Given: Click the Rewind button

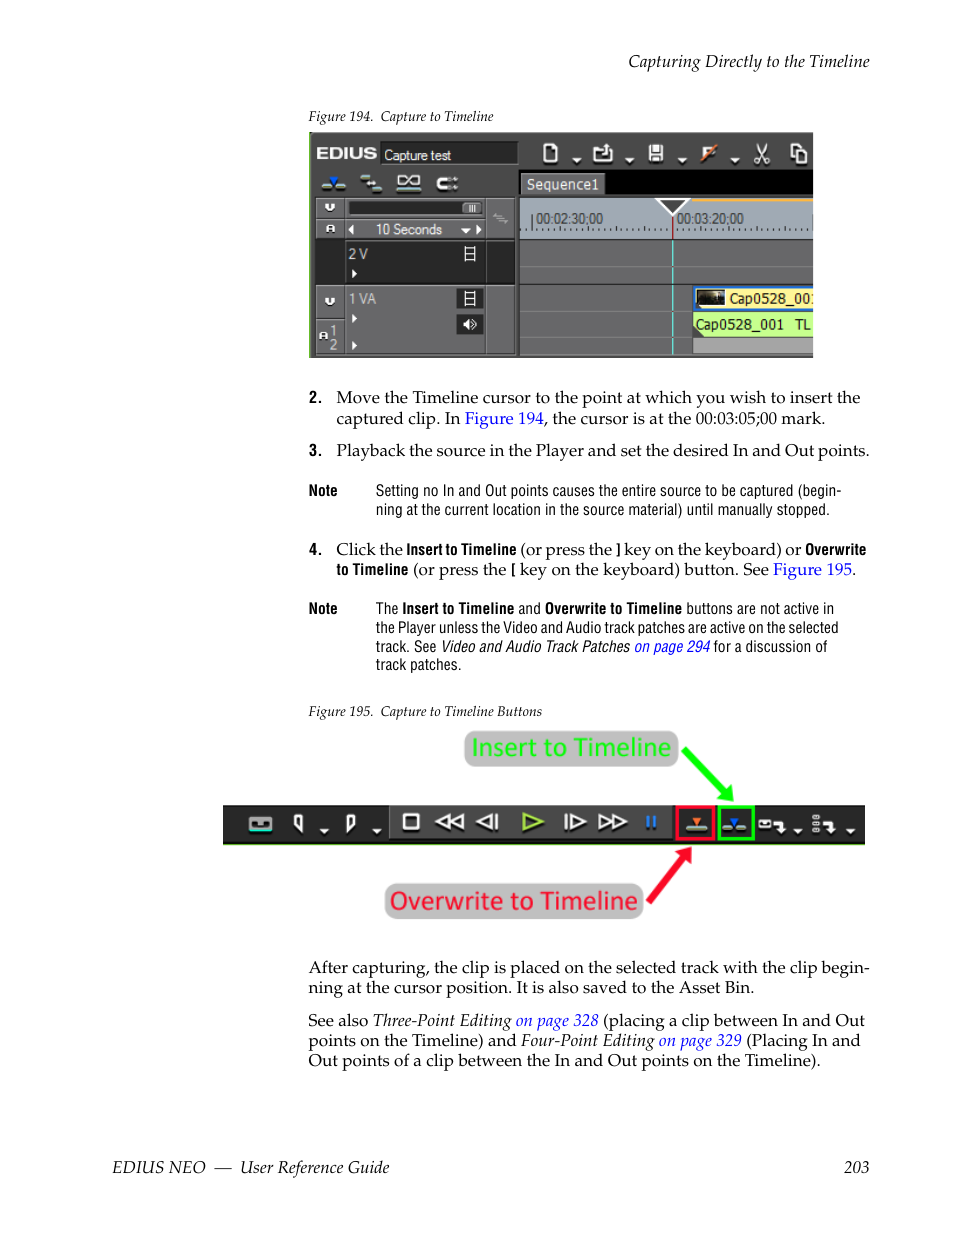Looking at the screenshot, I should click(x=450, y=822).
